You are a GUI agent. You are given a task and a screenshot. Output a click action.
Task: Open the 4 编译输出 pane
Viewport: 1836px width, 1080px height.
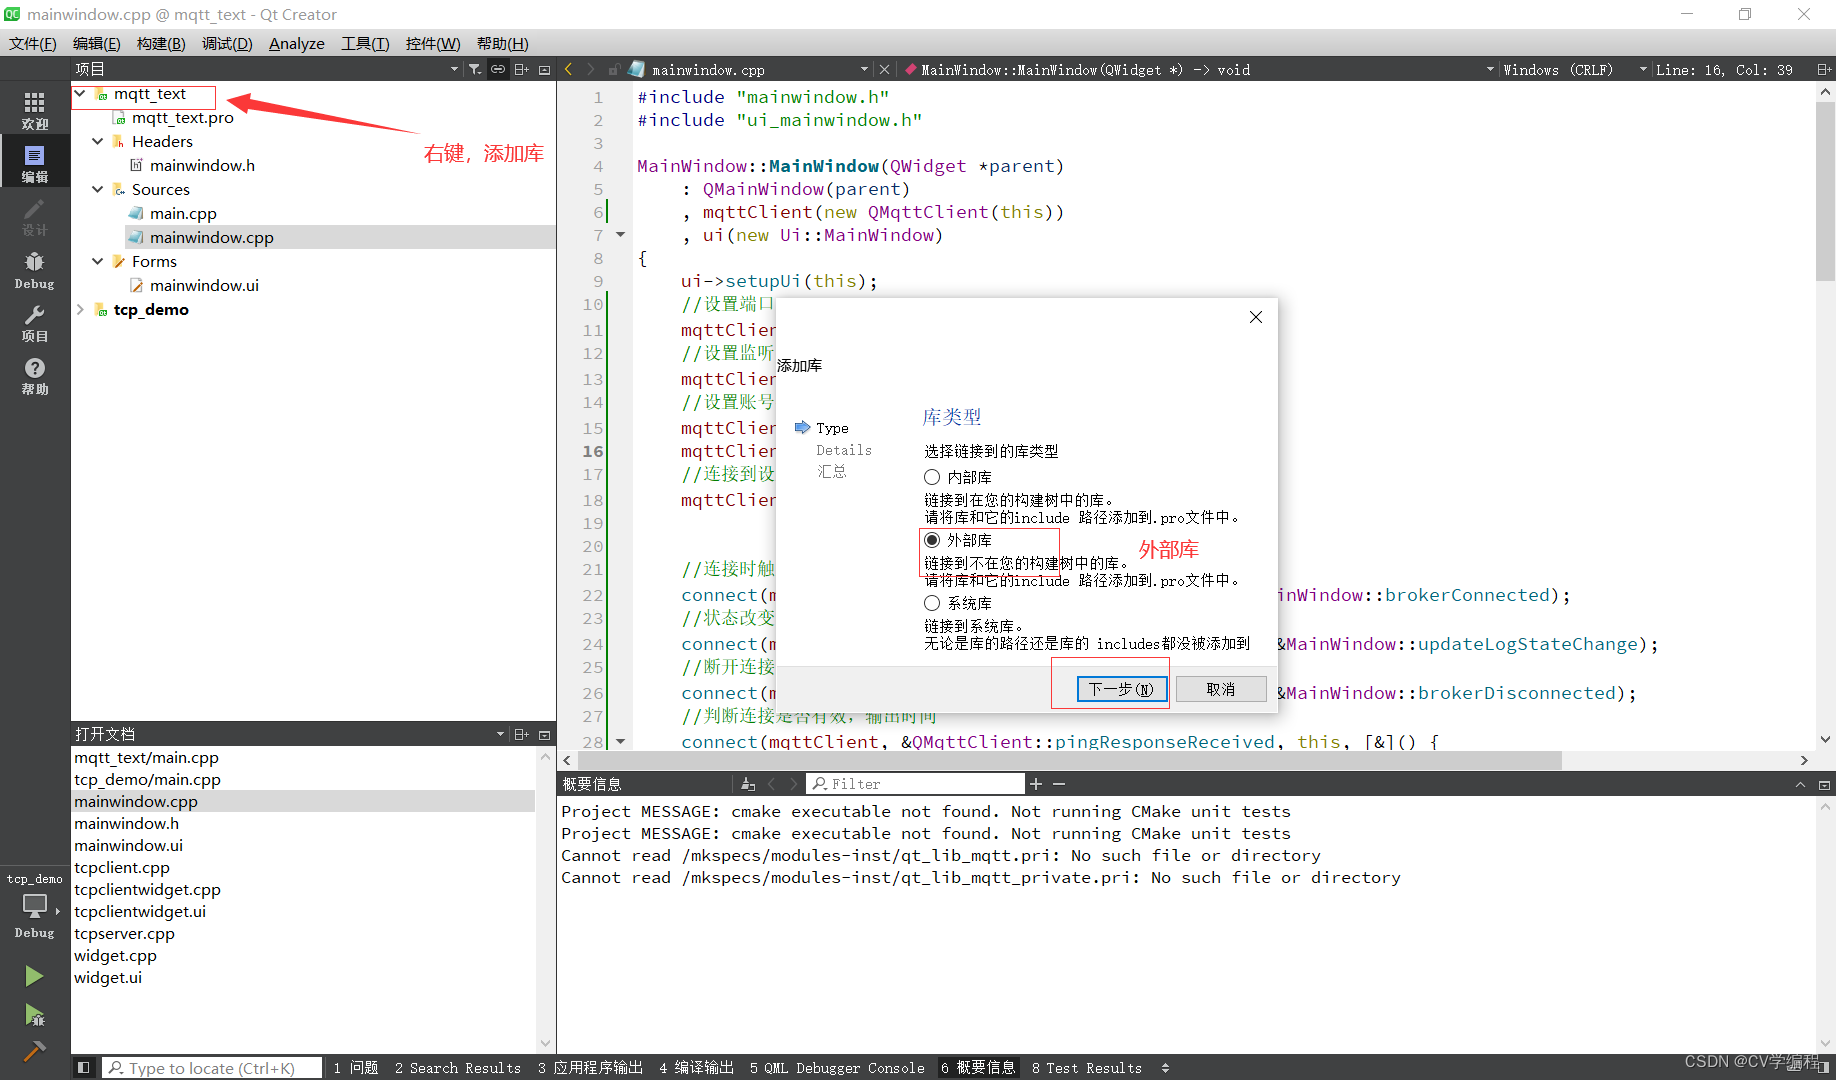[x=696, y=1067]
